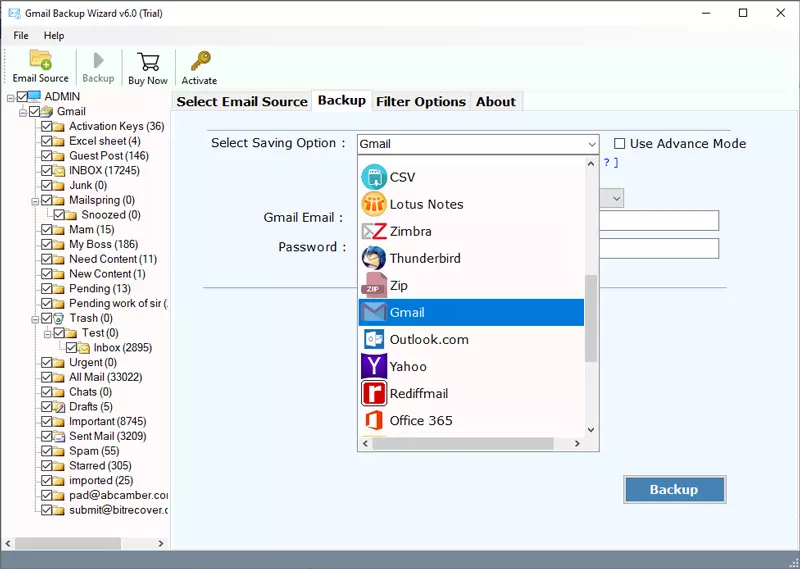Uncheck the Activation Keys (36) checkbox
The width and height of the screenshot is (800, 569).
pos(46,126)
